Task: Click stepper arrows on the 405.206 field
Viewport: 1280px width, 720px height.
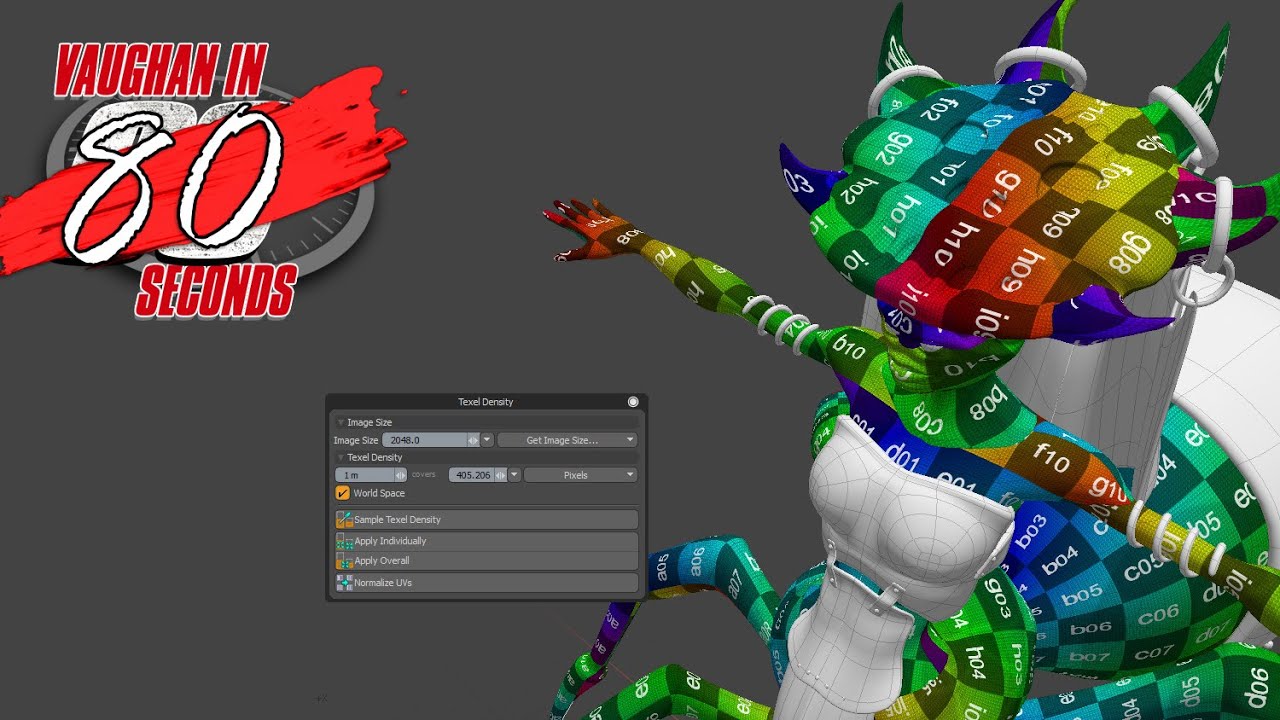Action: (x=501, y=475)
